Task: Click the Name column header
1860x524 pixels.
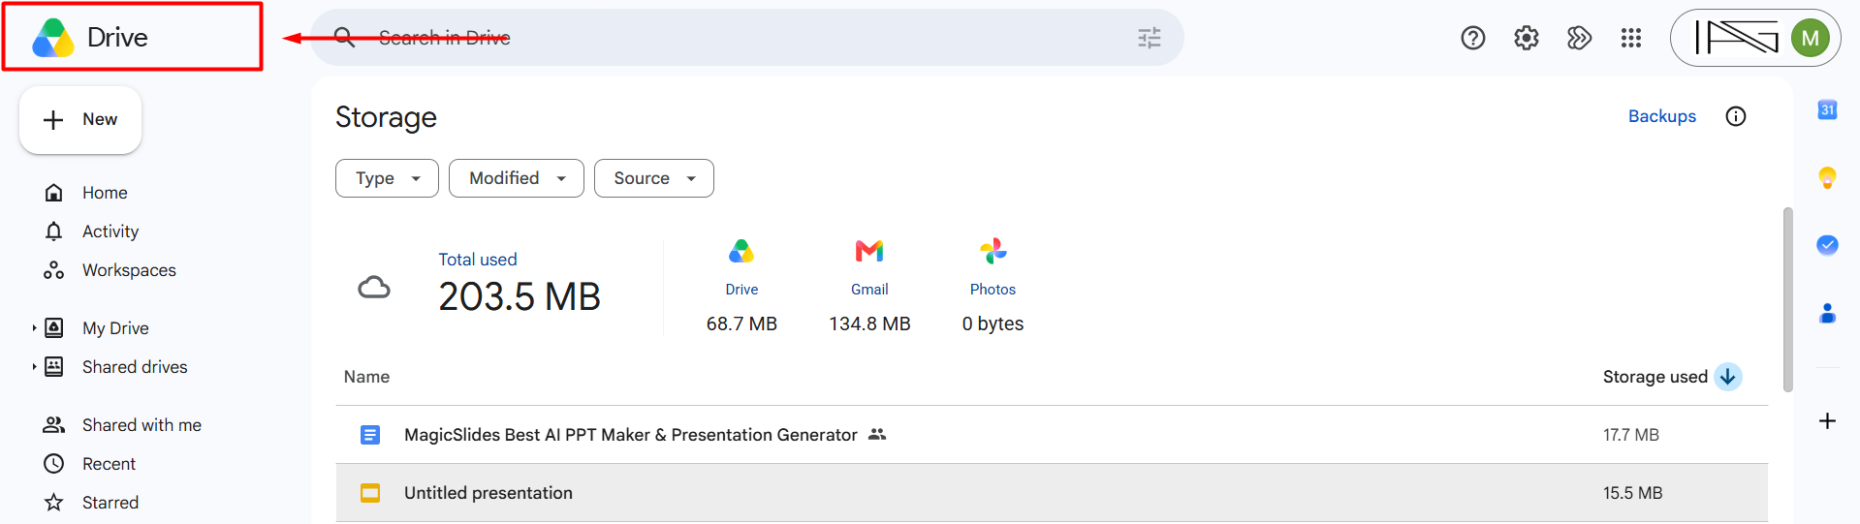Action: click(x=367, y=377)
